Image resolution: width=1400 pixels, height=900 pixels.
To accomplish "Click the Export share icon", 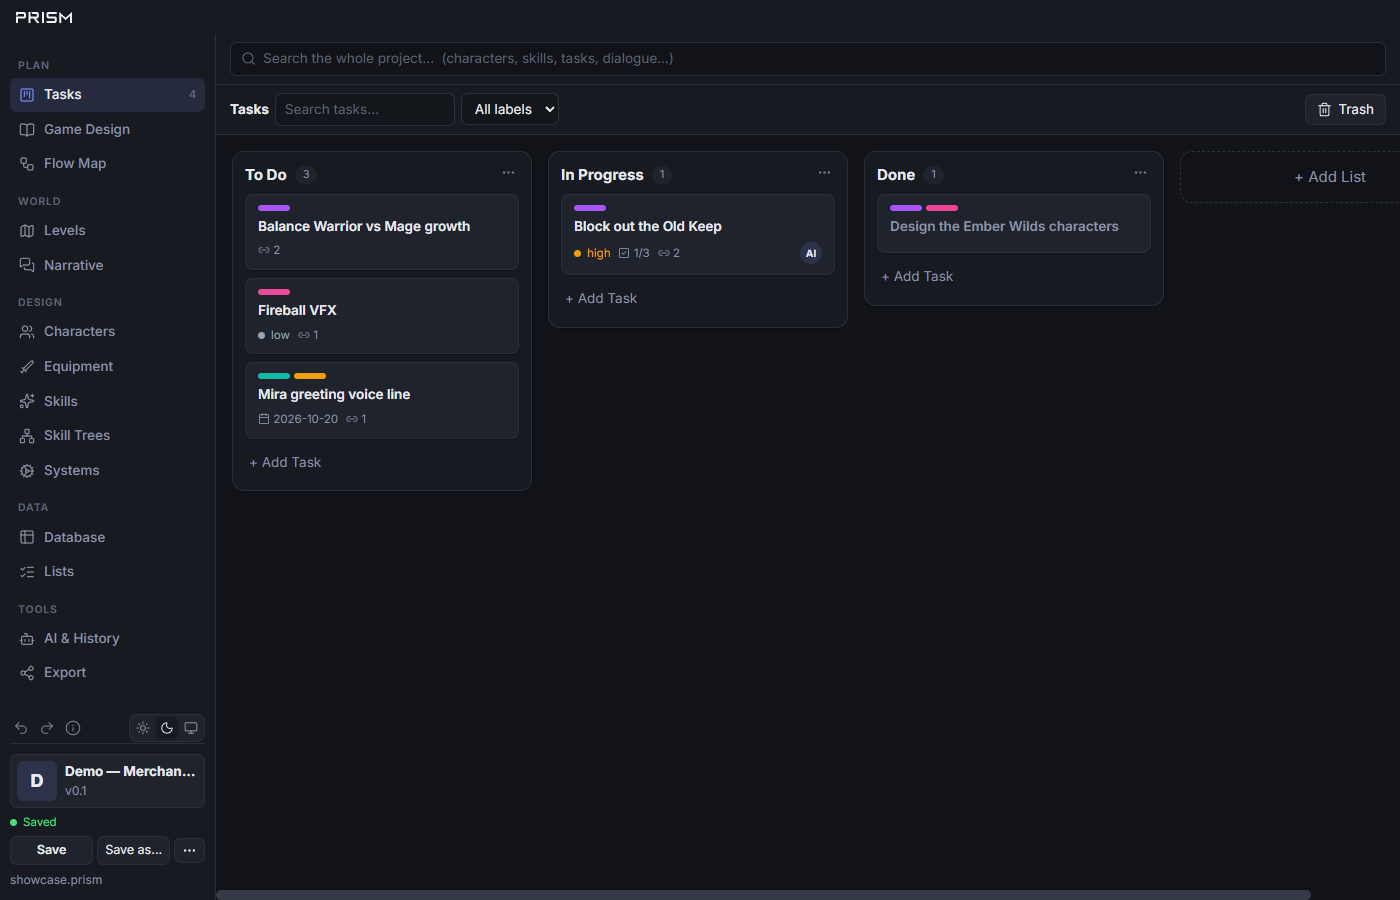I will [x=27, y=672].
